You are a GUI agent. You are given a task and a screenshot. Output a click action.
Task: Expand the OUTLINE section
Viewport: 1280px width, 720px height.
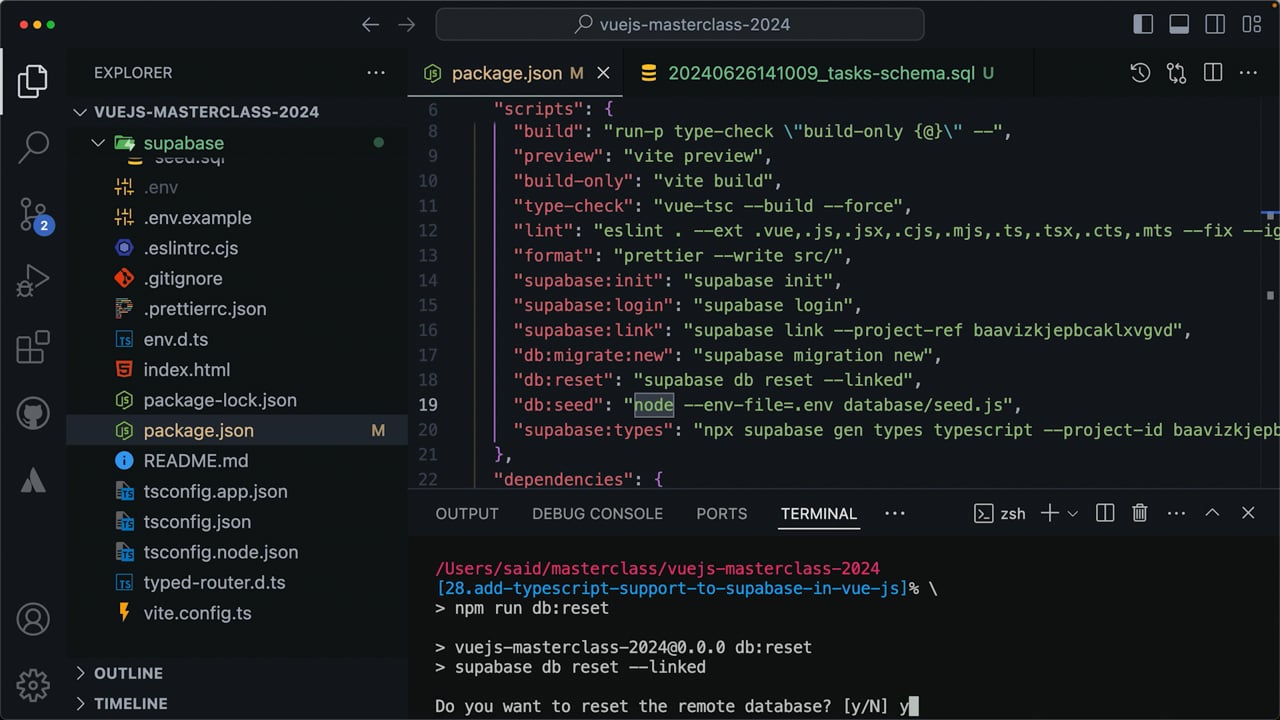237,673
